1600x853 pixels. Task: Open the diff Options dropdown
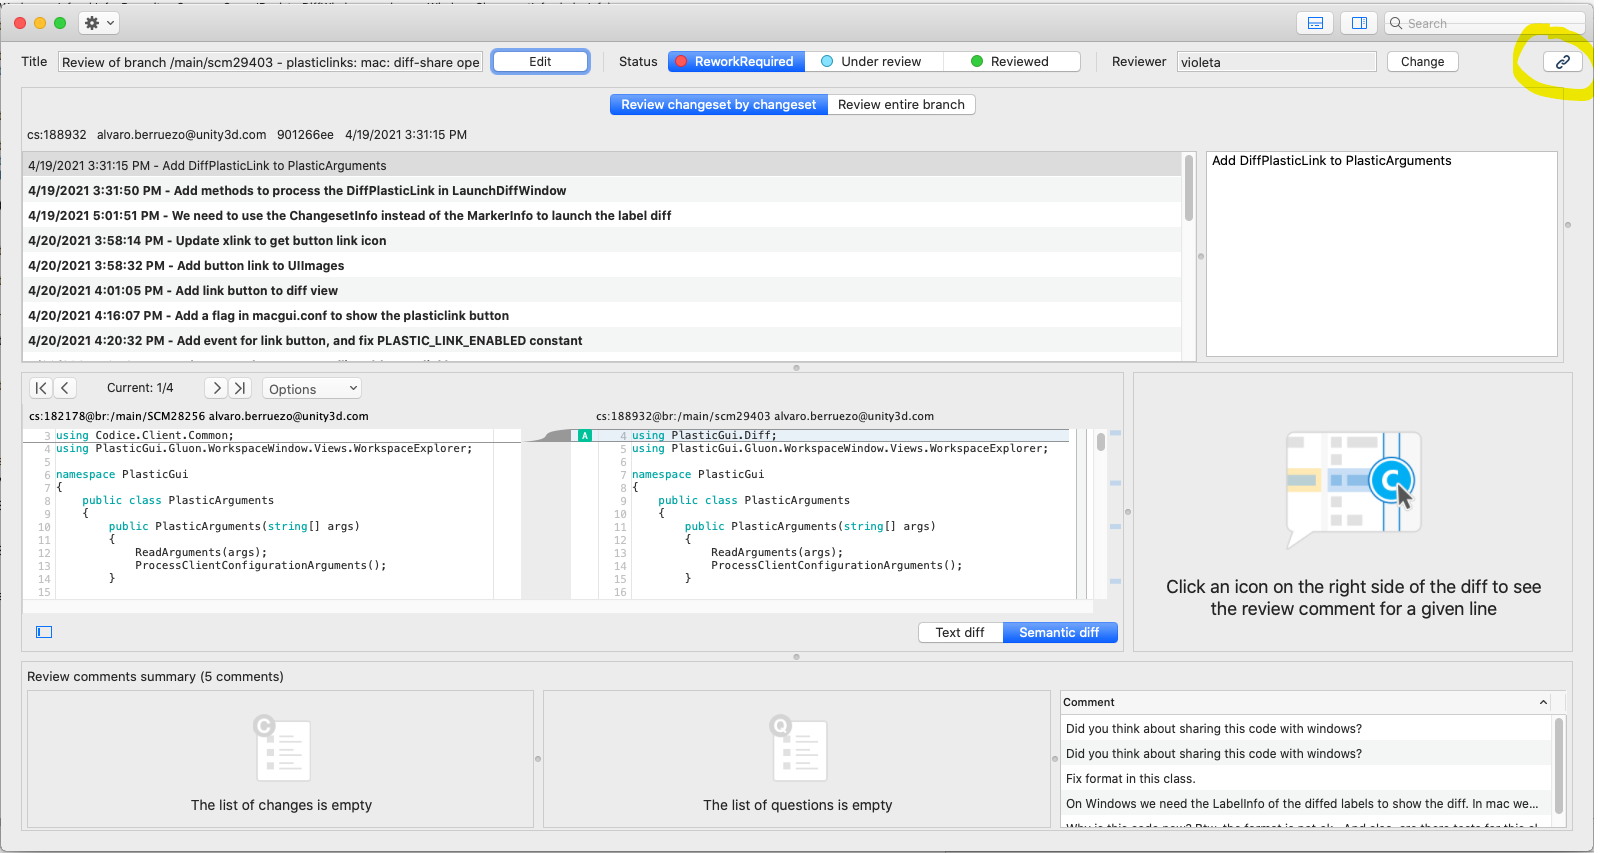pyautogui.click(x=312, y=389)
